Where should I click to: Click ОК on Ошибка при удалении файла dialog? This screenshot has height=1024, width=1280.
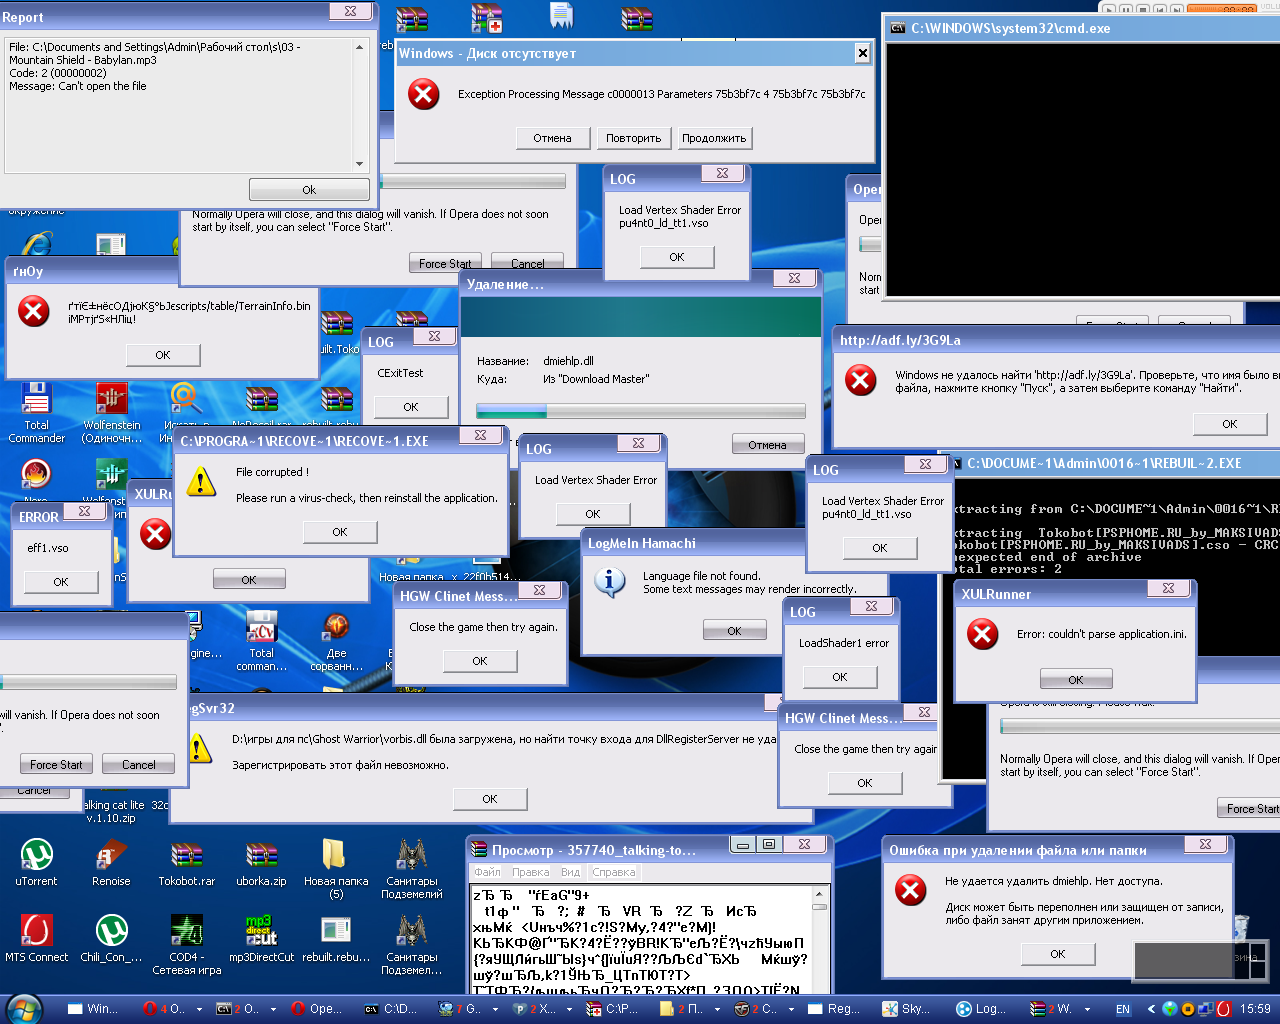point(1058,954)
